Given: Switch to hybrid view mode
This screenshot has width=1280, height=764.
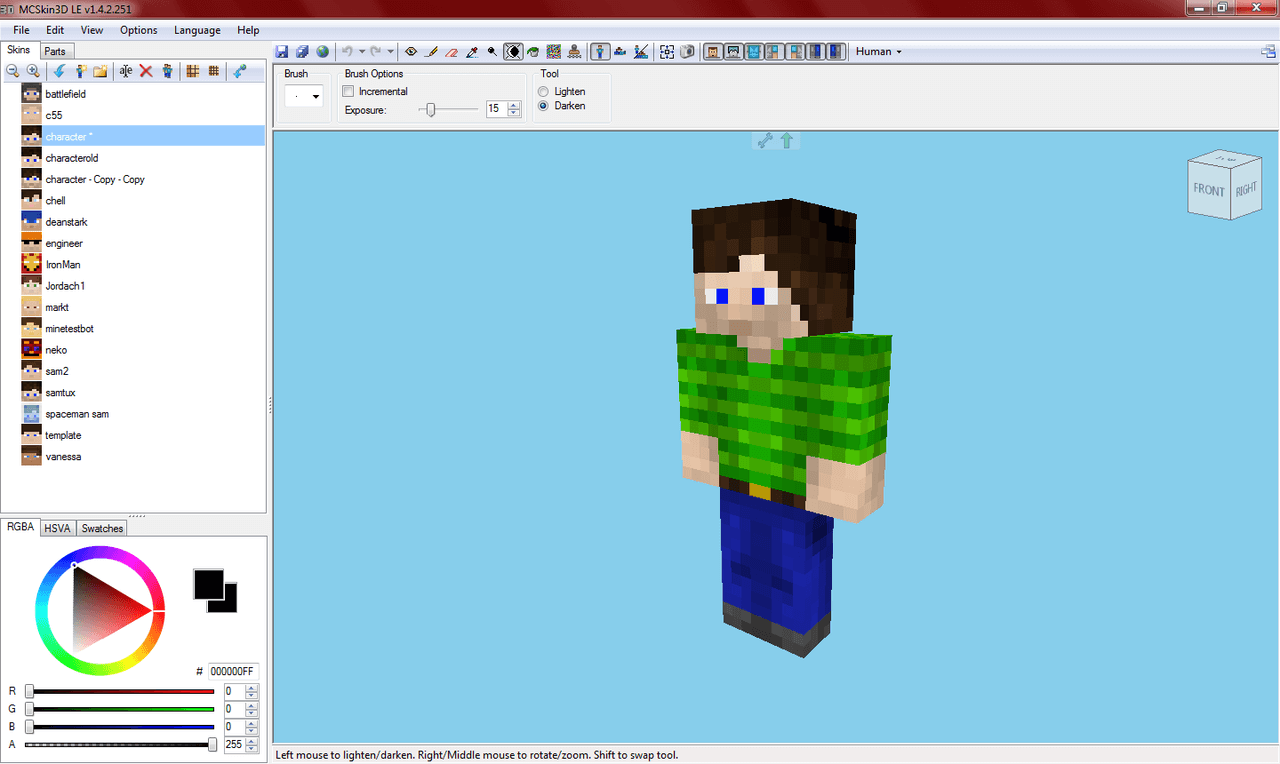Looking at the screenshot, I should (x=641, y=51).
